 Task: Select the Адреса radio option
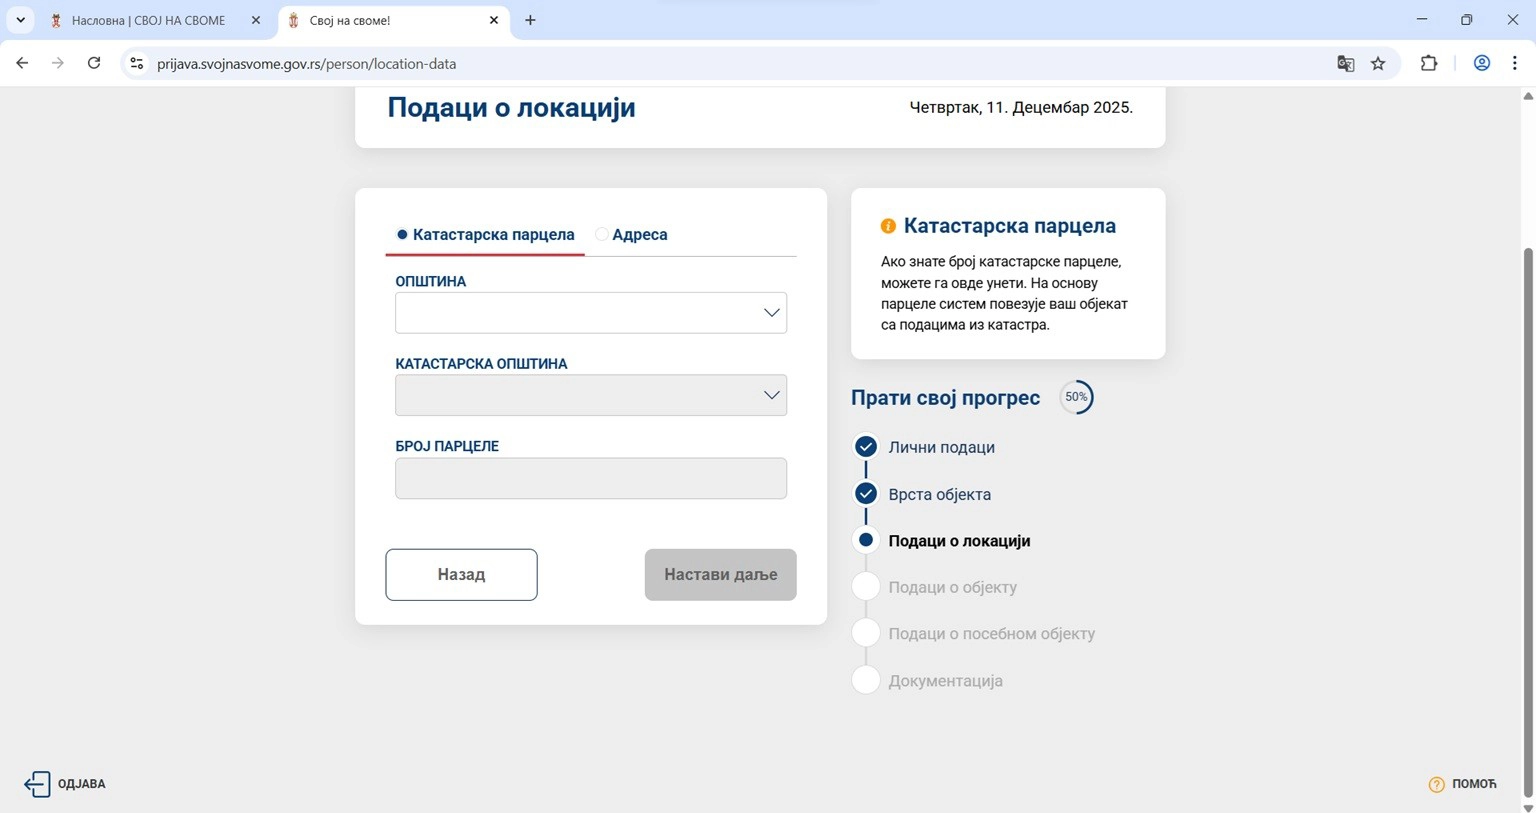point(601,234)
